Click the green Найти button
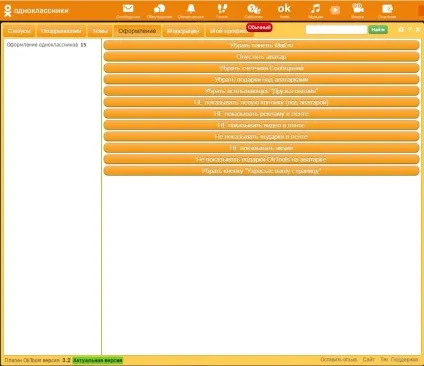Viewport: 424px width, 366px height. click(378, 30)
